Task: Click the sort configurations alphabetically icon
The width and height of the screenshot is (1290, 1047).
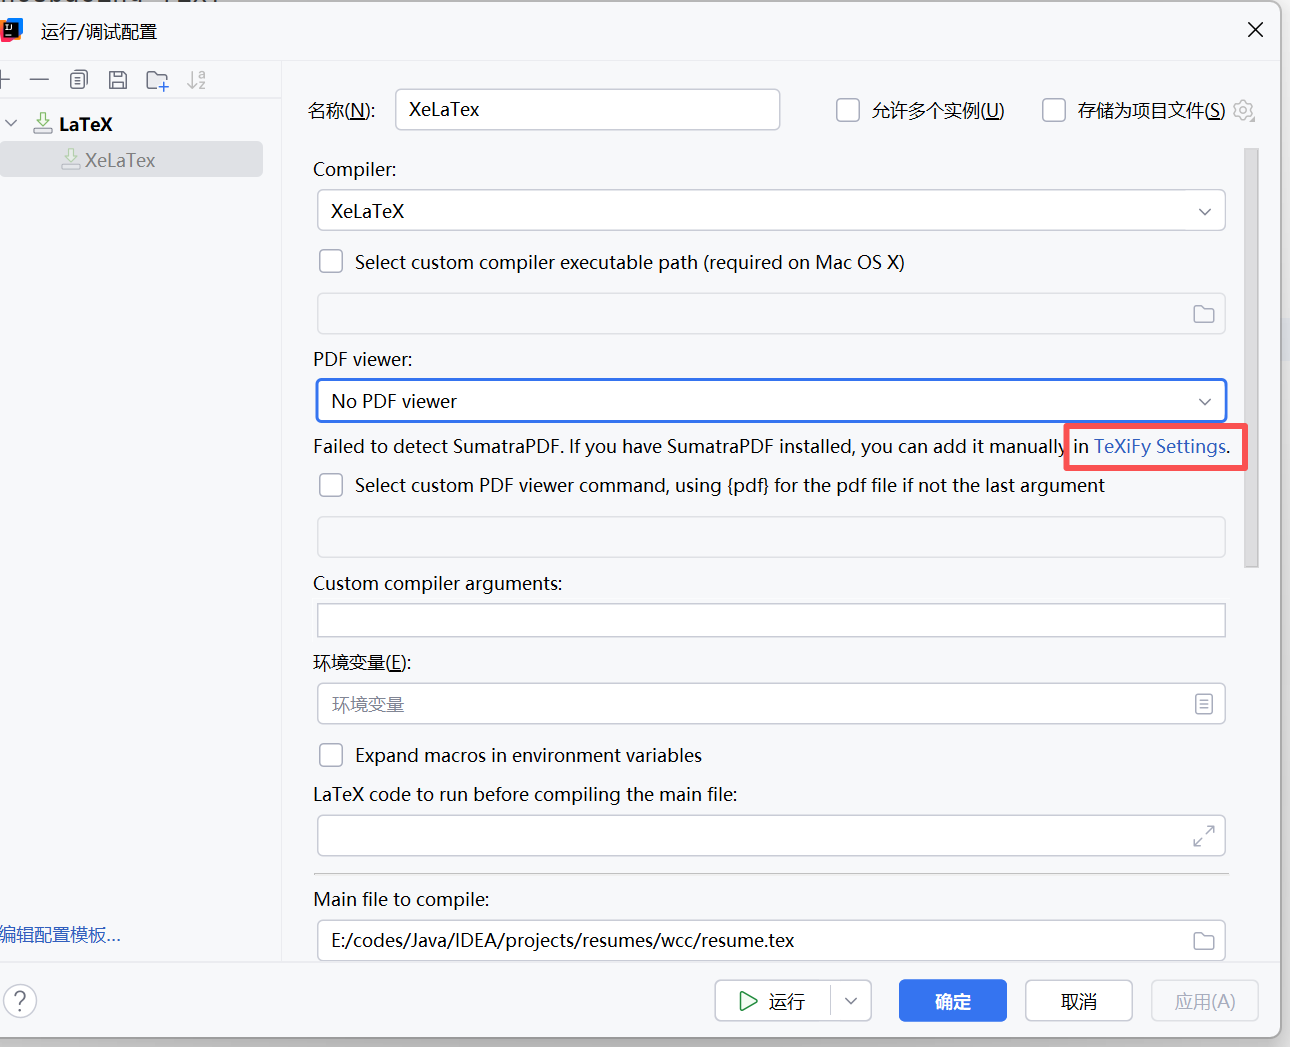Action: 196,80
